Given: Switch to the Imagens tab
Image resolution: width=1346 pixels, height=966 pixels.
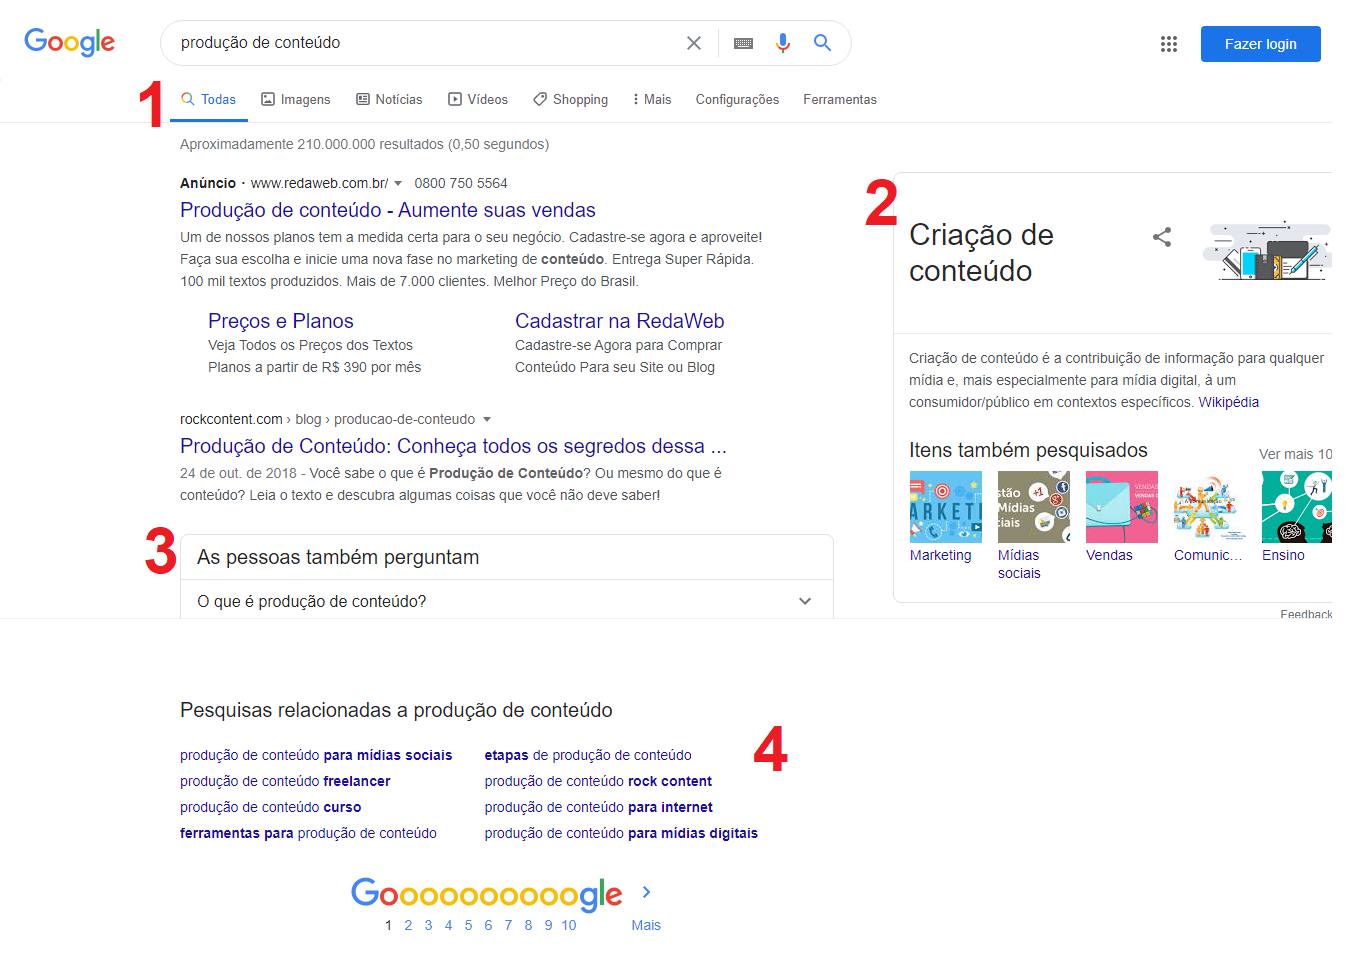Looking at the screenshot, I should click(296, 99).
